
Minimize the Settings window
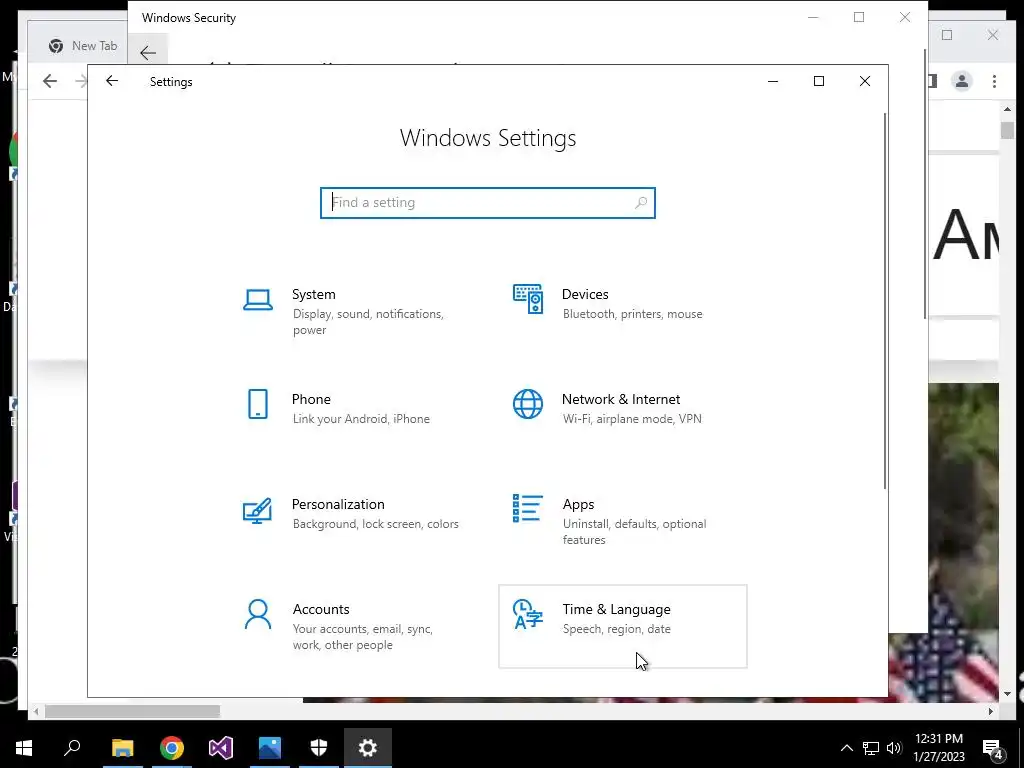coord(773,81)
